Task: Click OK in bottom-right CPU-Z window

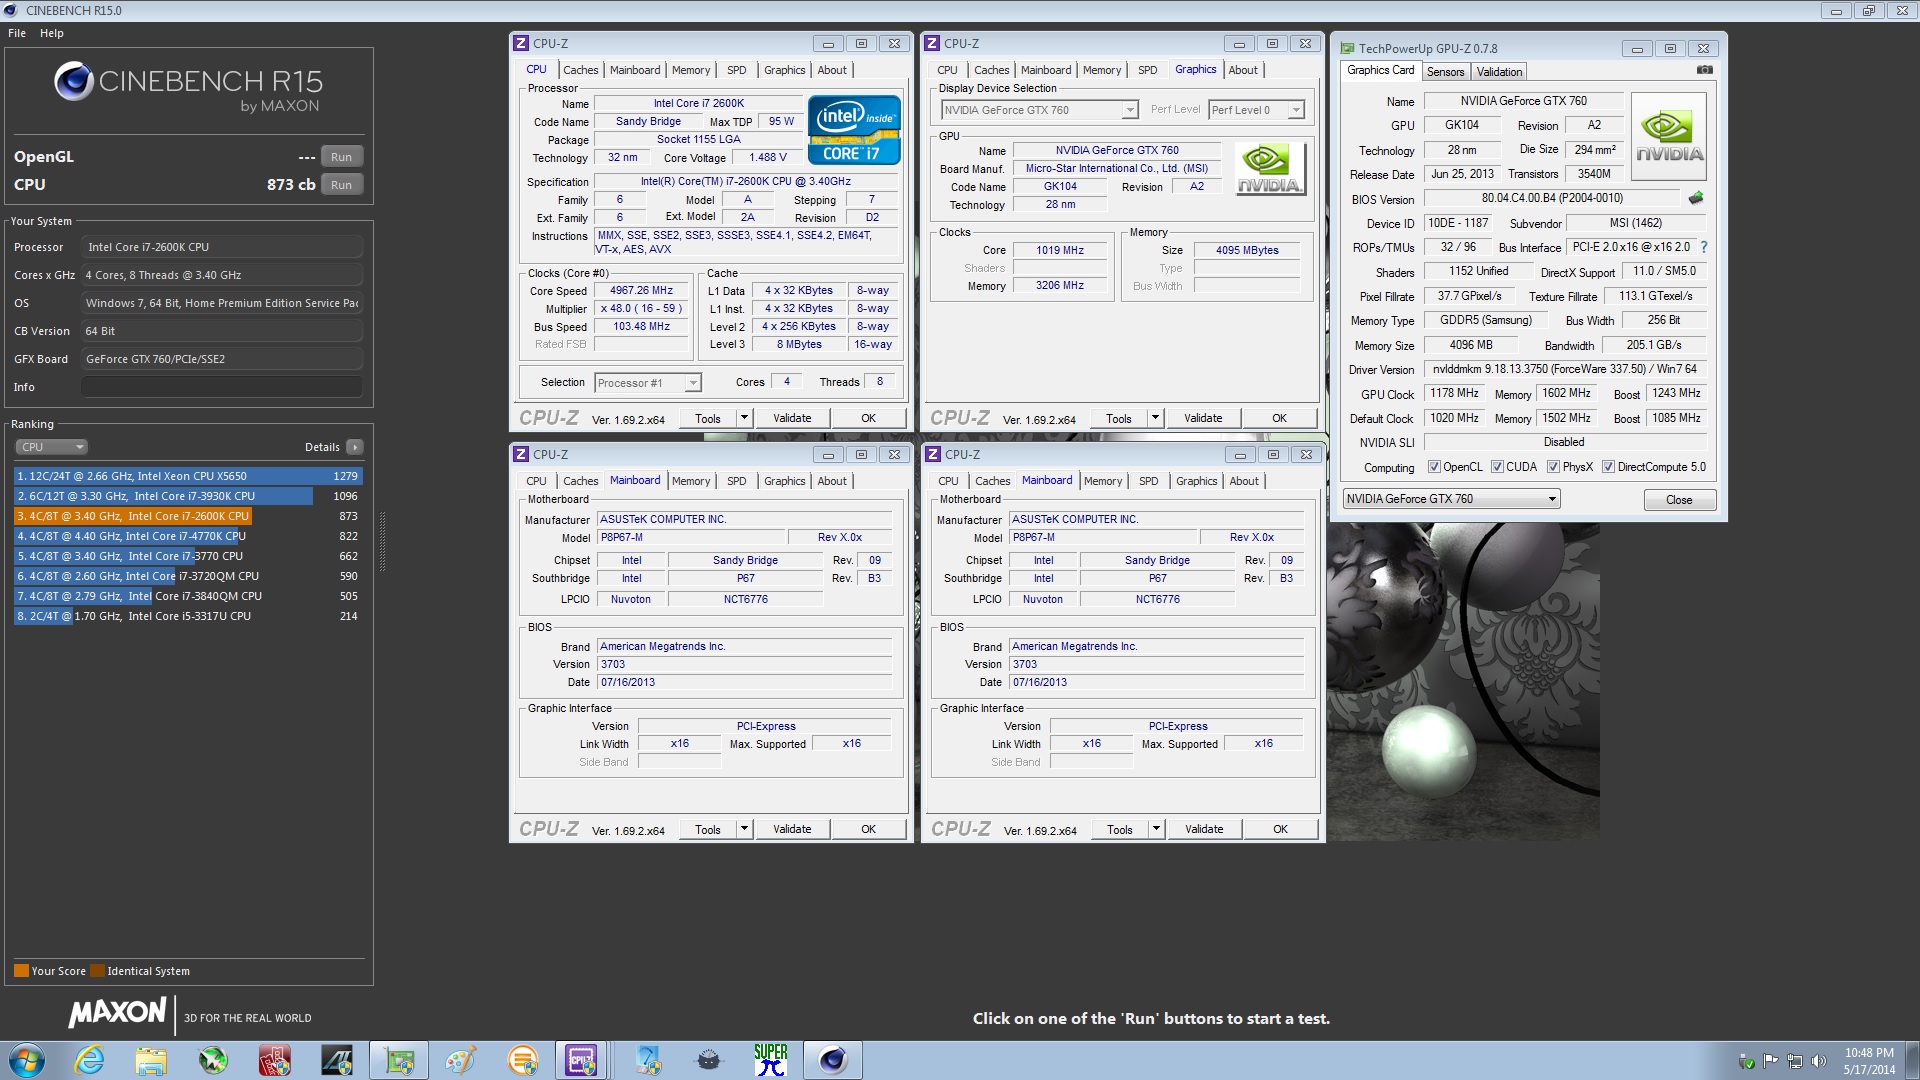Action: (x=1280, y=829)
